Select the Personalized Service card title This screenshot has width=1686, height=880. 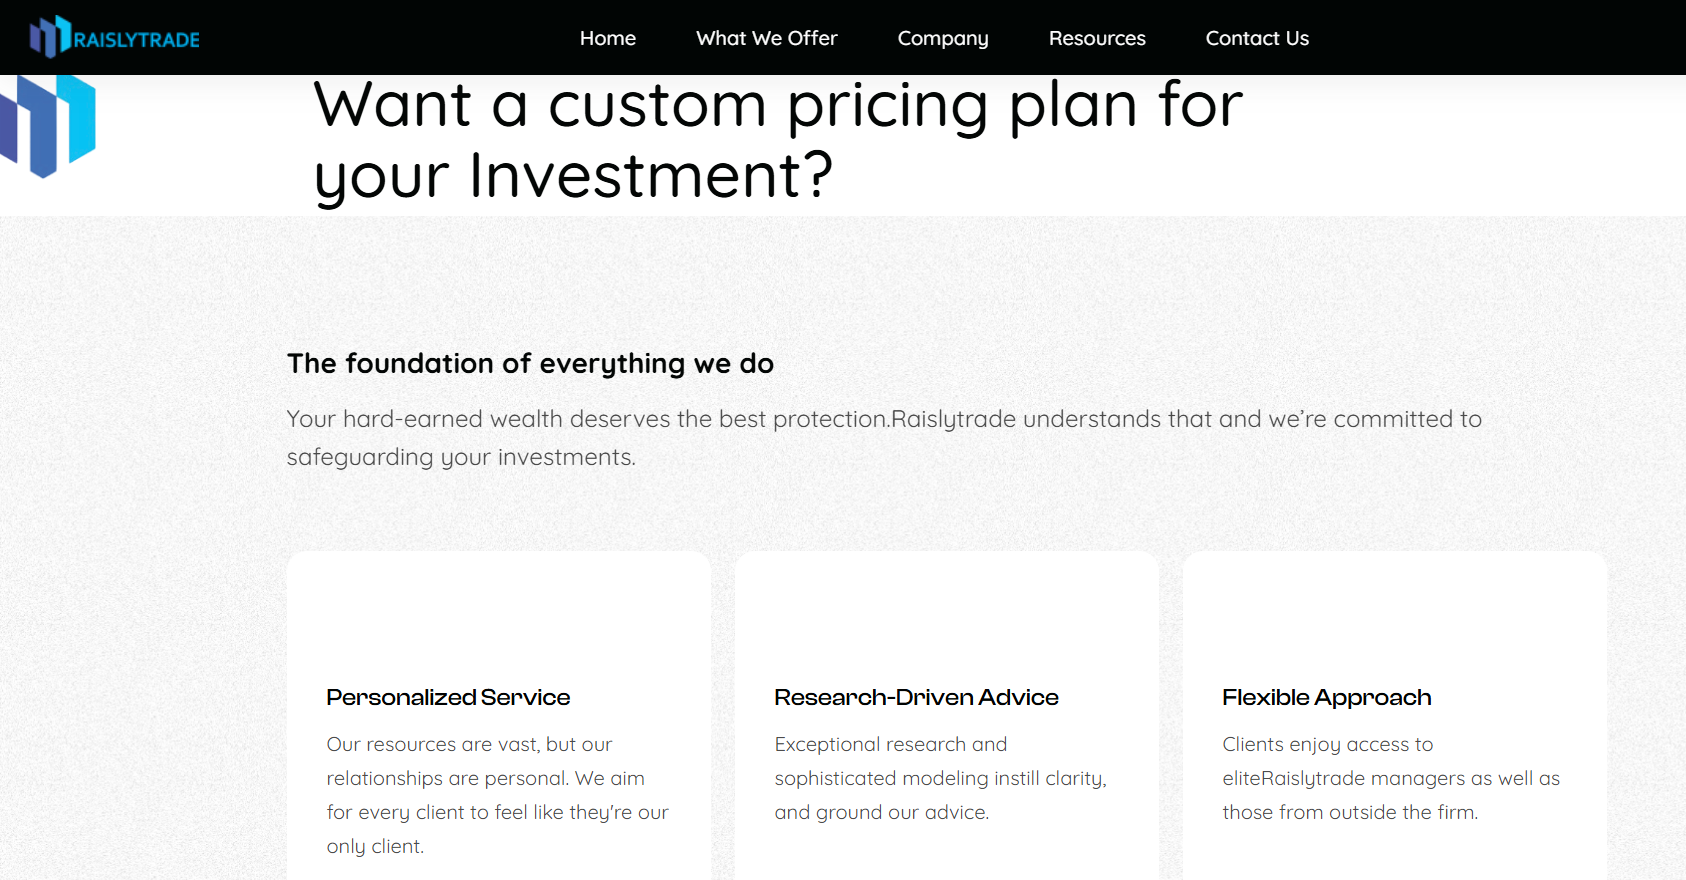pyautogui.click(x=448, y=697)
